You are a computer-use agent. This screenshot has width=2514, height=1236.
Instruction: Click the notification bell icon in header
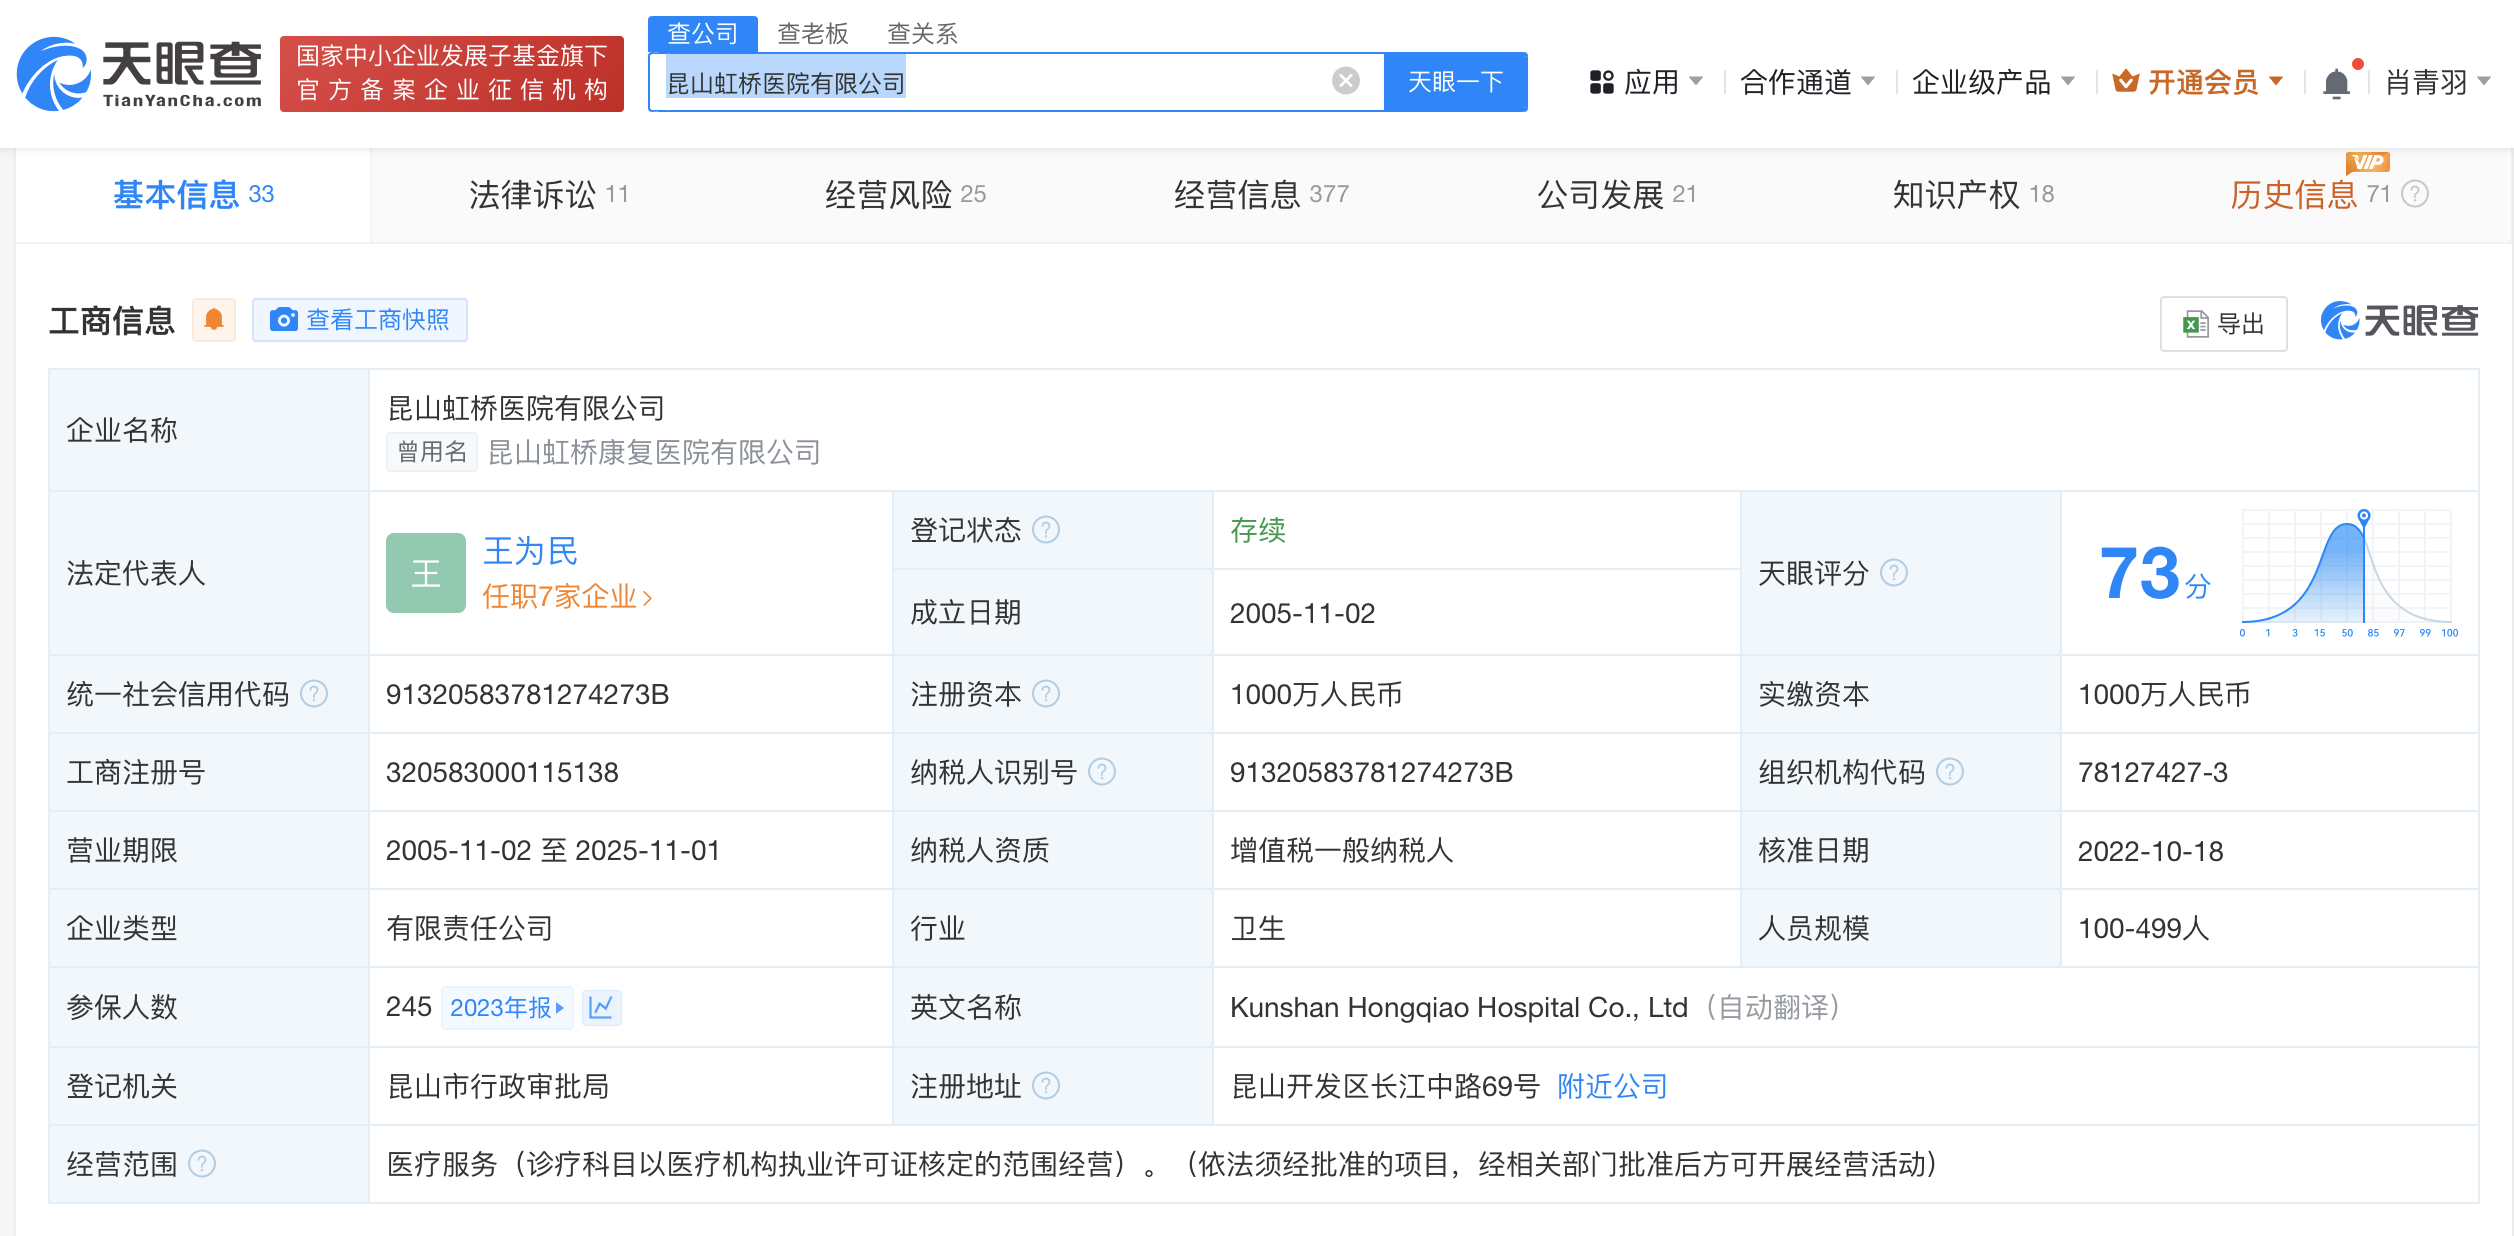point(2335,83)
